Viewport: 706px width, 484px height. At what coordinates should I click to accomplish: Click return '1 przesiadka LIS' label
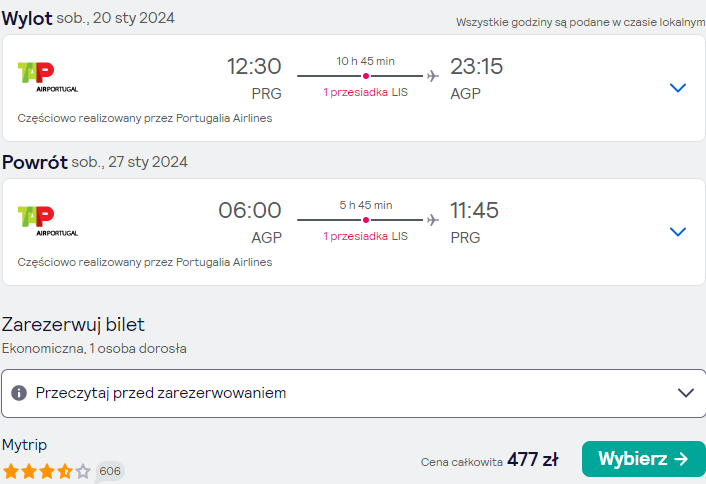(366, 236)
